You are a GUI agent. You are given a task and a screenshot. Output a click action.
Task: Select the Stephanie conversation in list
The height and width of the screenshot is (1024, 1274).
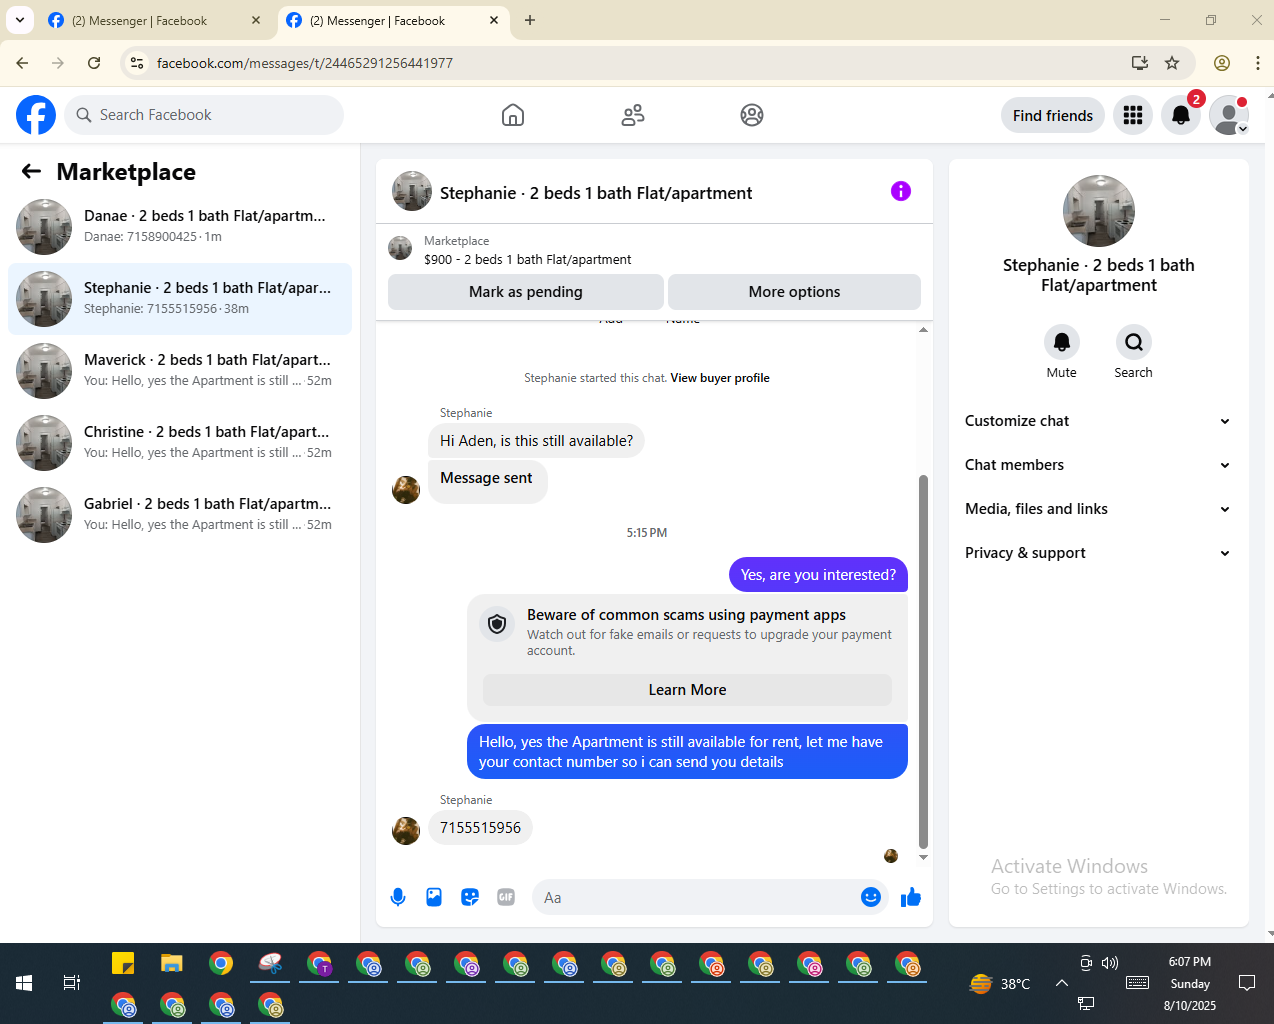click(180, 299)
